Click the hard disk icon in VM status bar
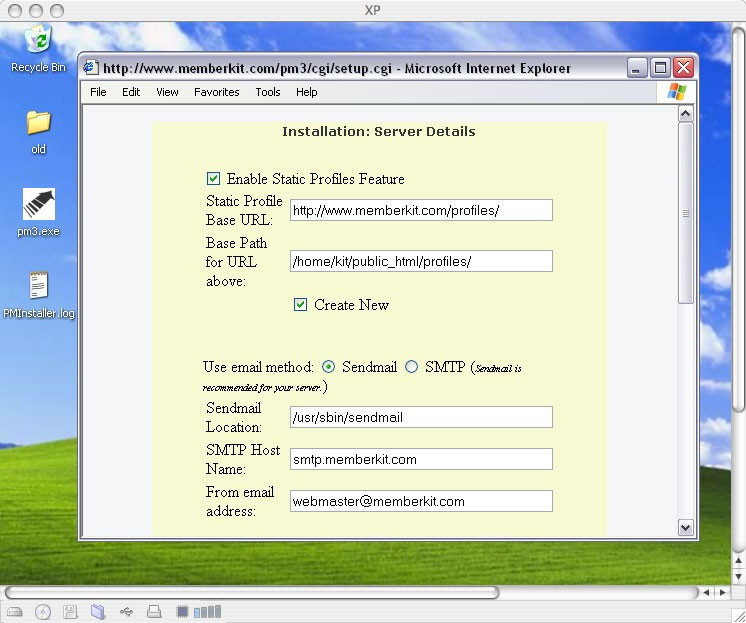 15,612
